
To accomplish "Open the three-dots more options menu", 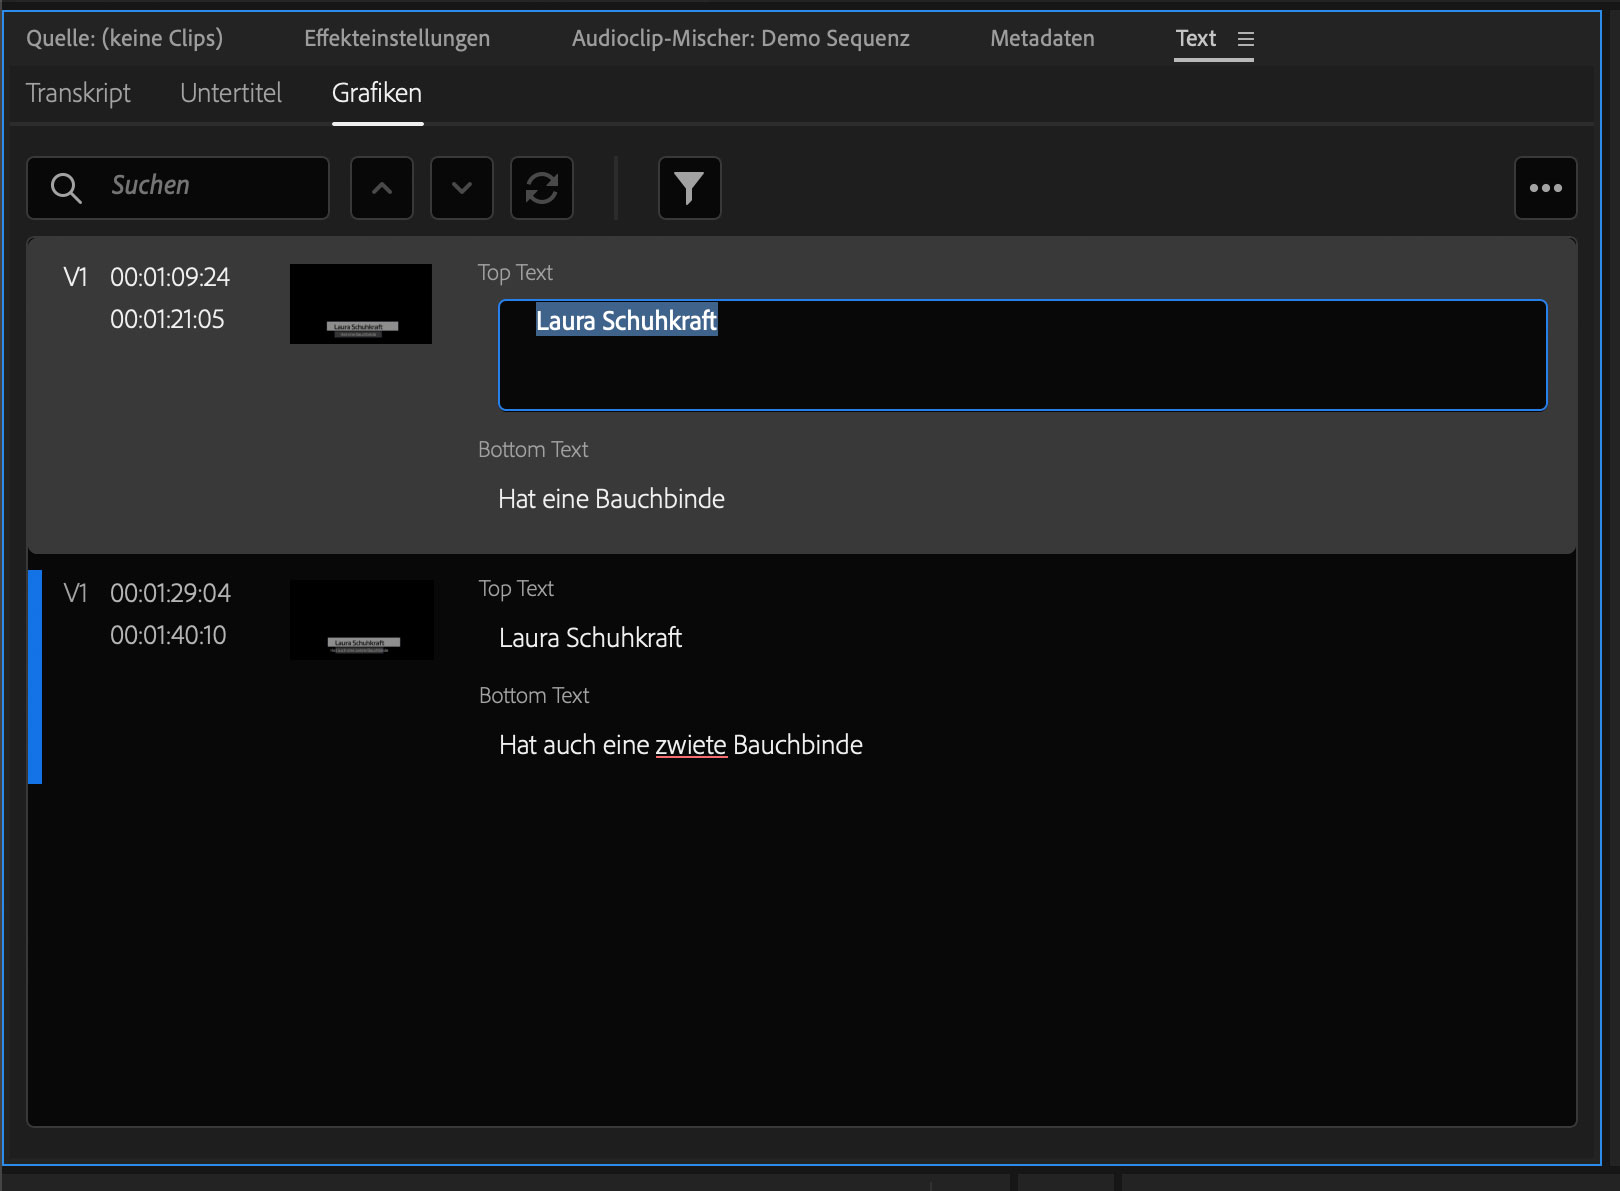I will point(1545,188).
